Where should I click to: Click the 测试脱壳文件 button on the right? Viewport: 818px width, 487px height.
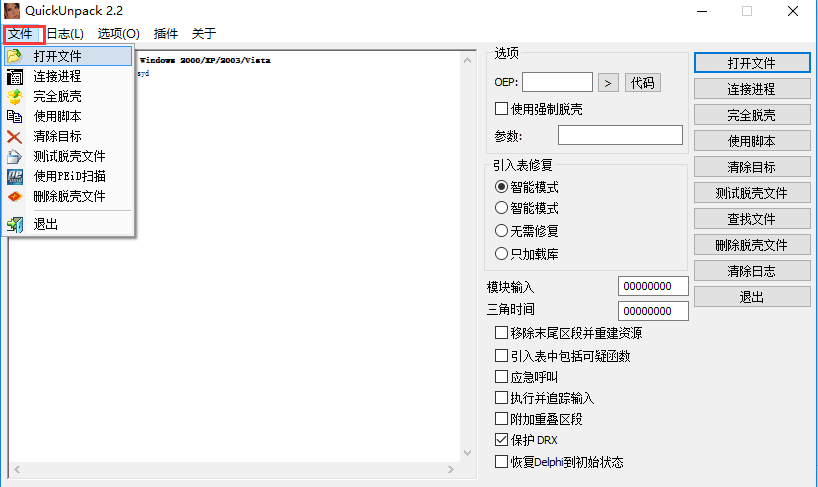pos(752,193)
